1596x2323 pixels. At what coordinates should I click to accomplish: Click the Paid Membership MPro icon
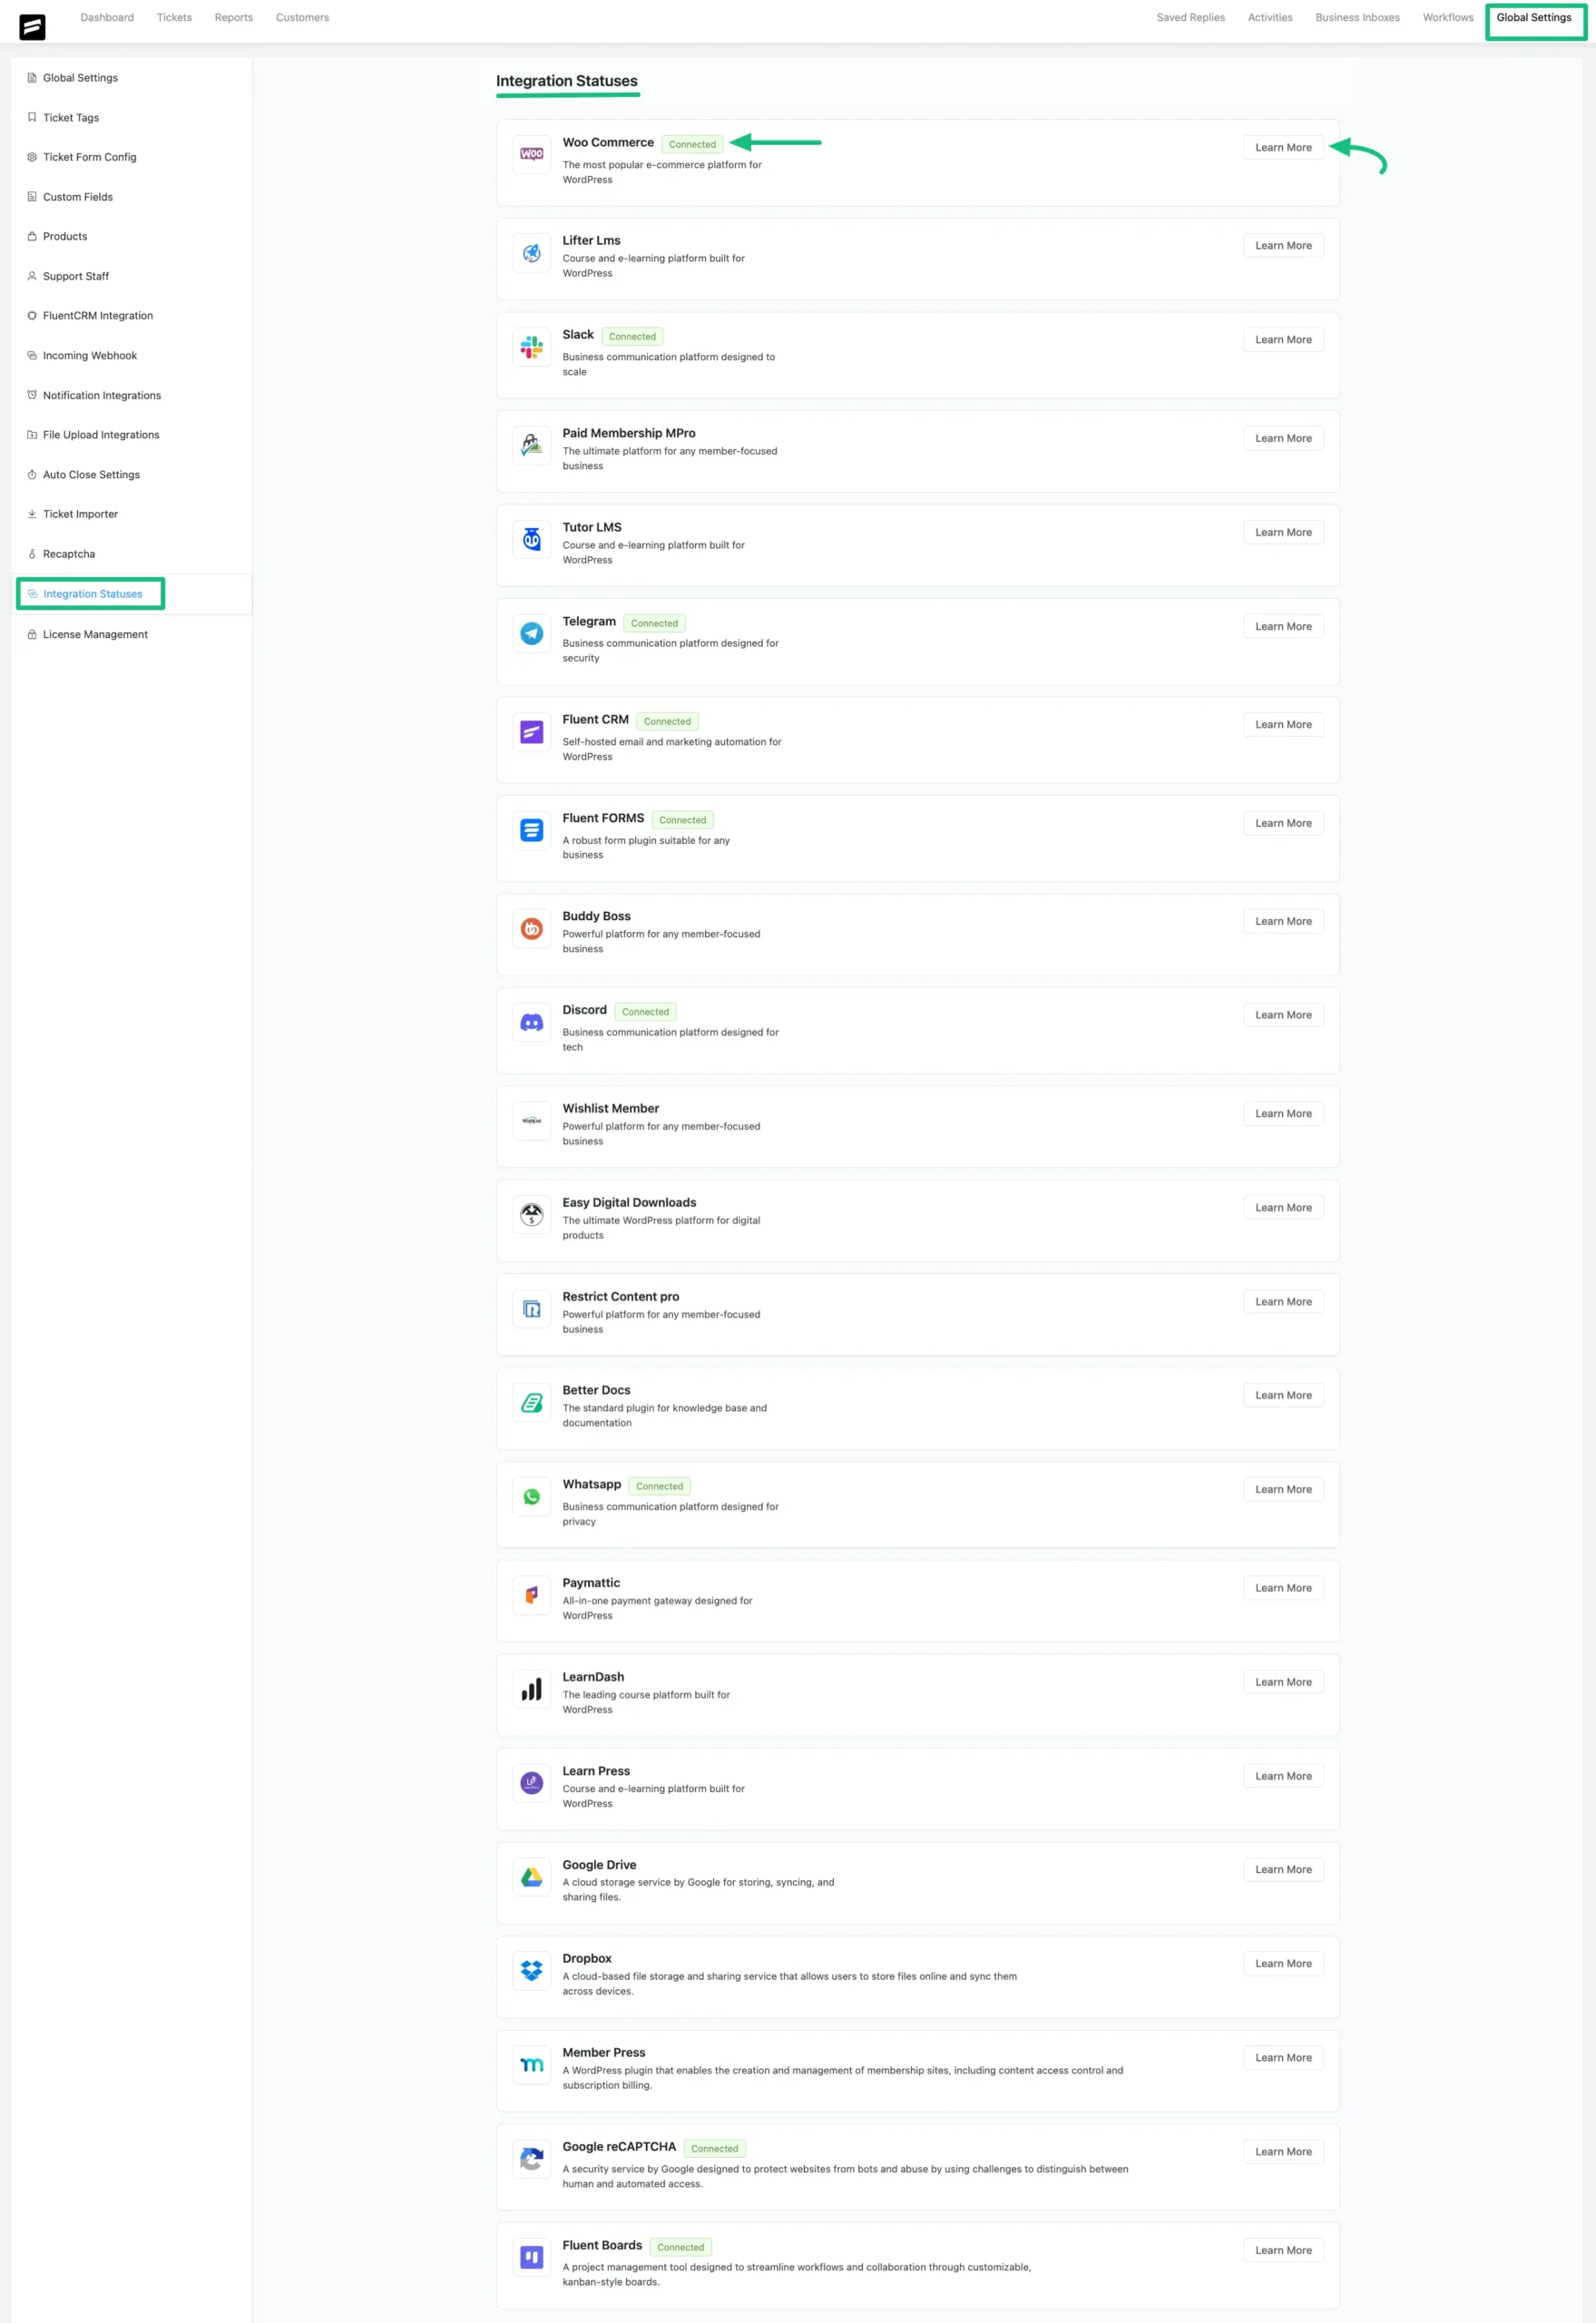(x=532, y=445)
